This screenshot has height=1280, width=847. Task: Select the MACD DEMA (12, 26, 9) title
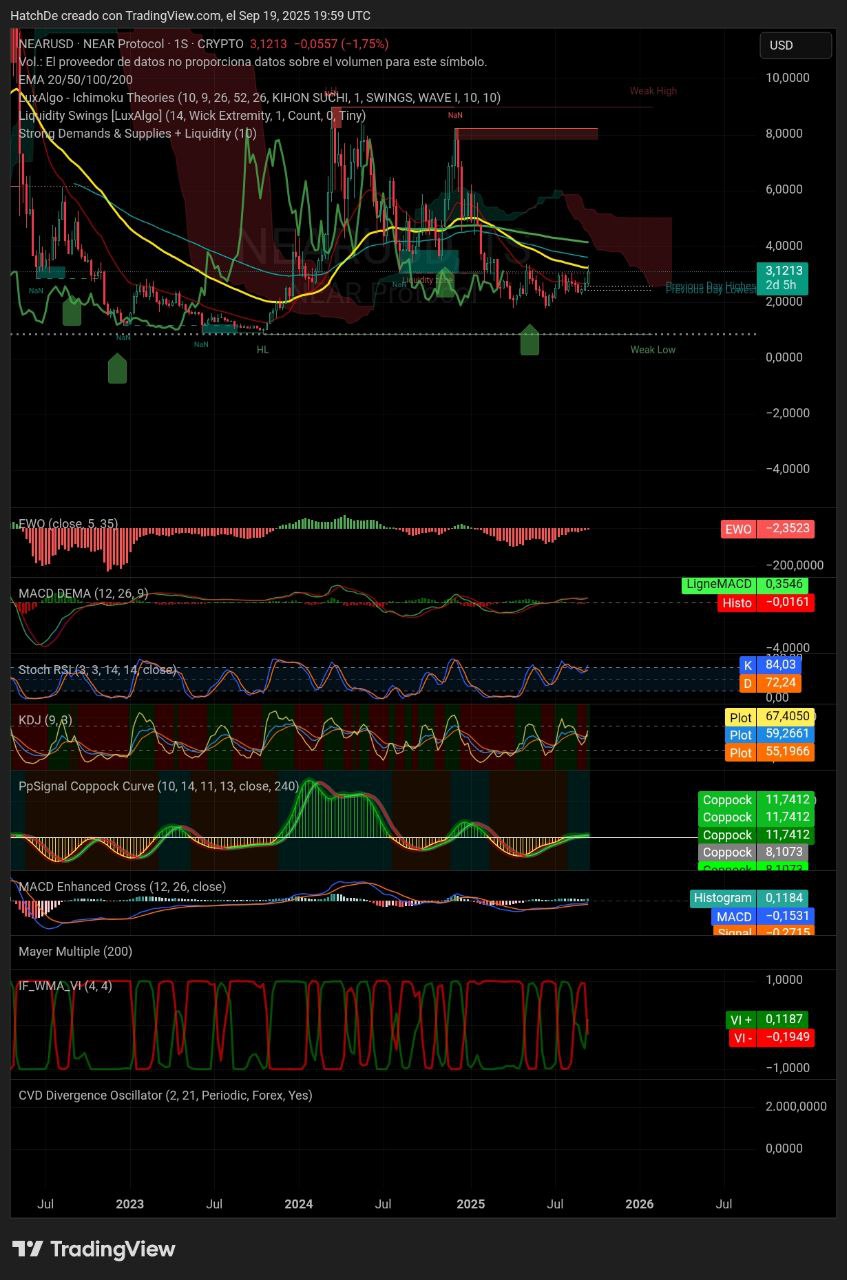coord(84,594)
